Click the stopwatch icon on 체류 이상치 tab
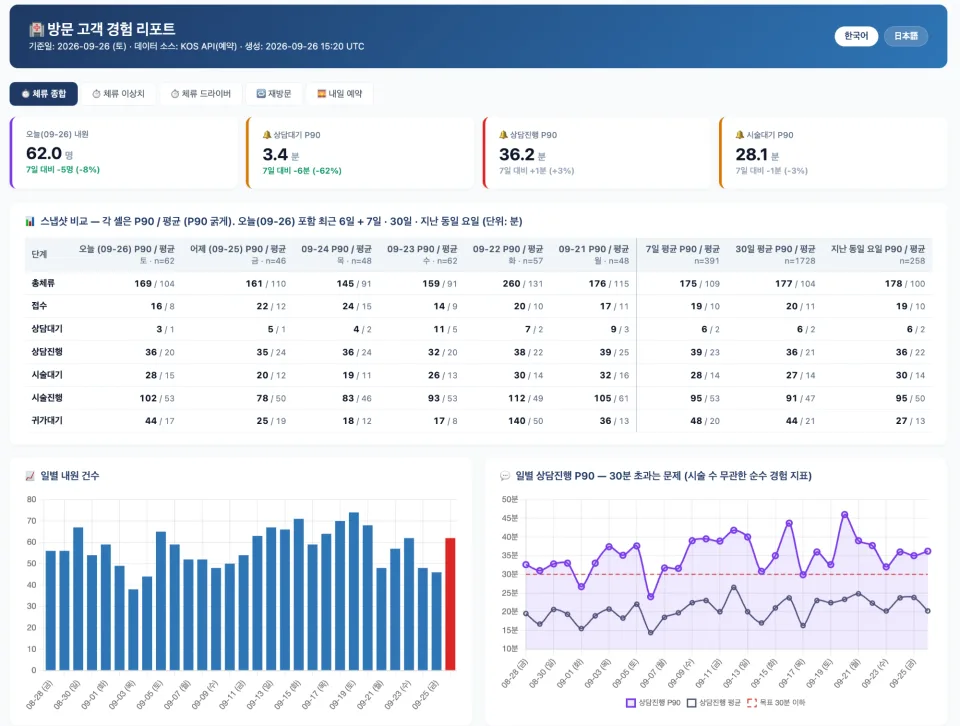Image resolution: width=960 pixels, height=726 pixels. 96,94
